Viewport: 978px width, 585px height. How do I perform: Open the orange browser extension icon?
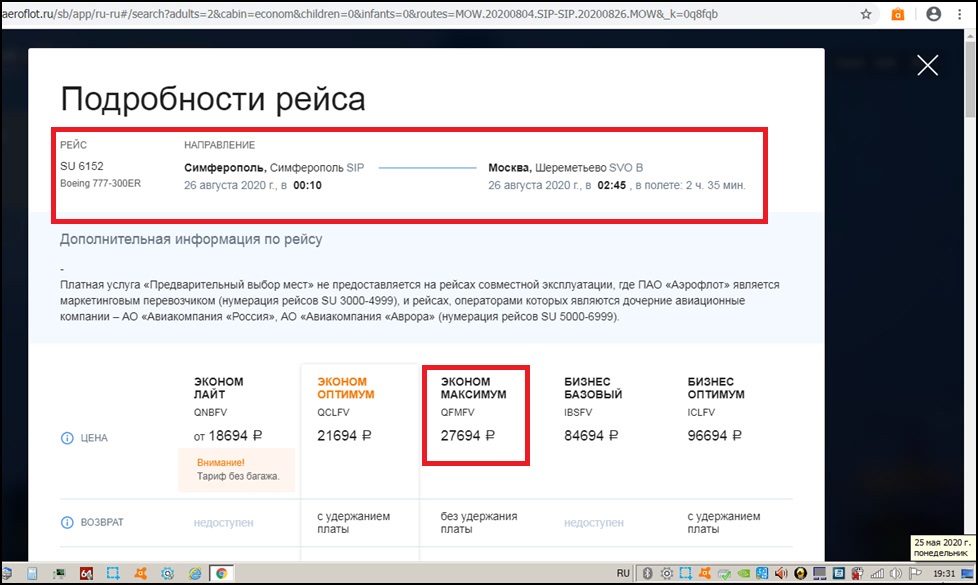click(x=898, y=14)
